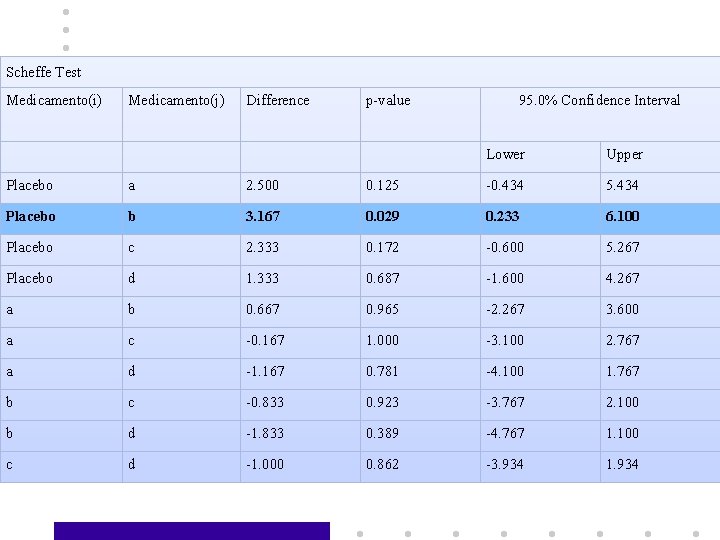Screen dimensions: 720x540
Task: Select upper bound 1.100
Action: coord(623,433)
